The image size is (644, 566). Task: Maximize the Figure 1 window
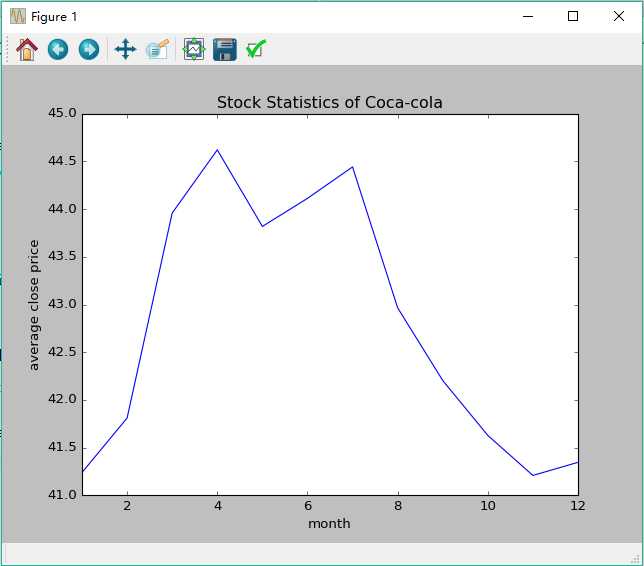[573, 16]
